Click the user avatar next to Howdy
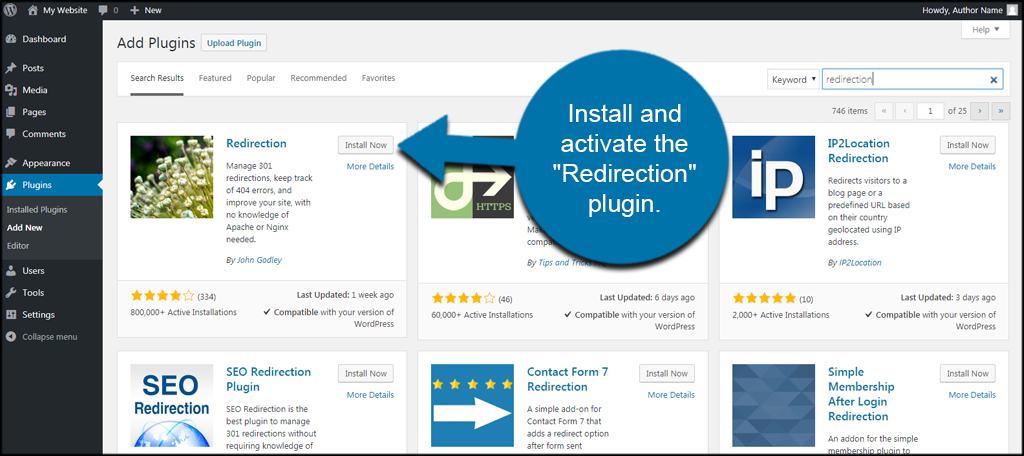The width and height of the screenshot is (1024, 456). [1012, 10]
